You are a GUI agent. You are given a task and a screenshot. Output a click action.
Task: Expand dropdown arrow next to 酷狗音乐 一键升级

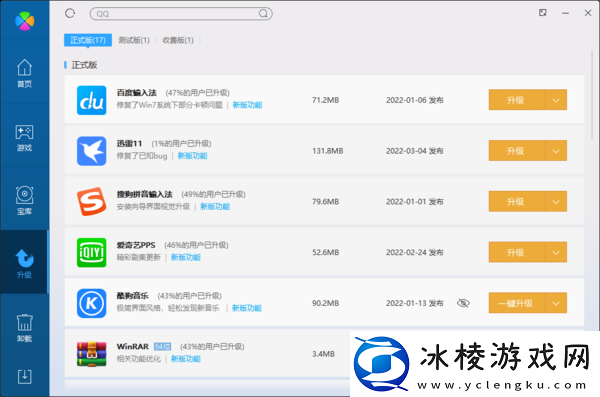[x=556, y=303]
